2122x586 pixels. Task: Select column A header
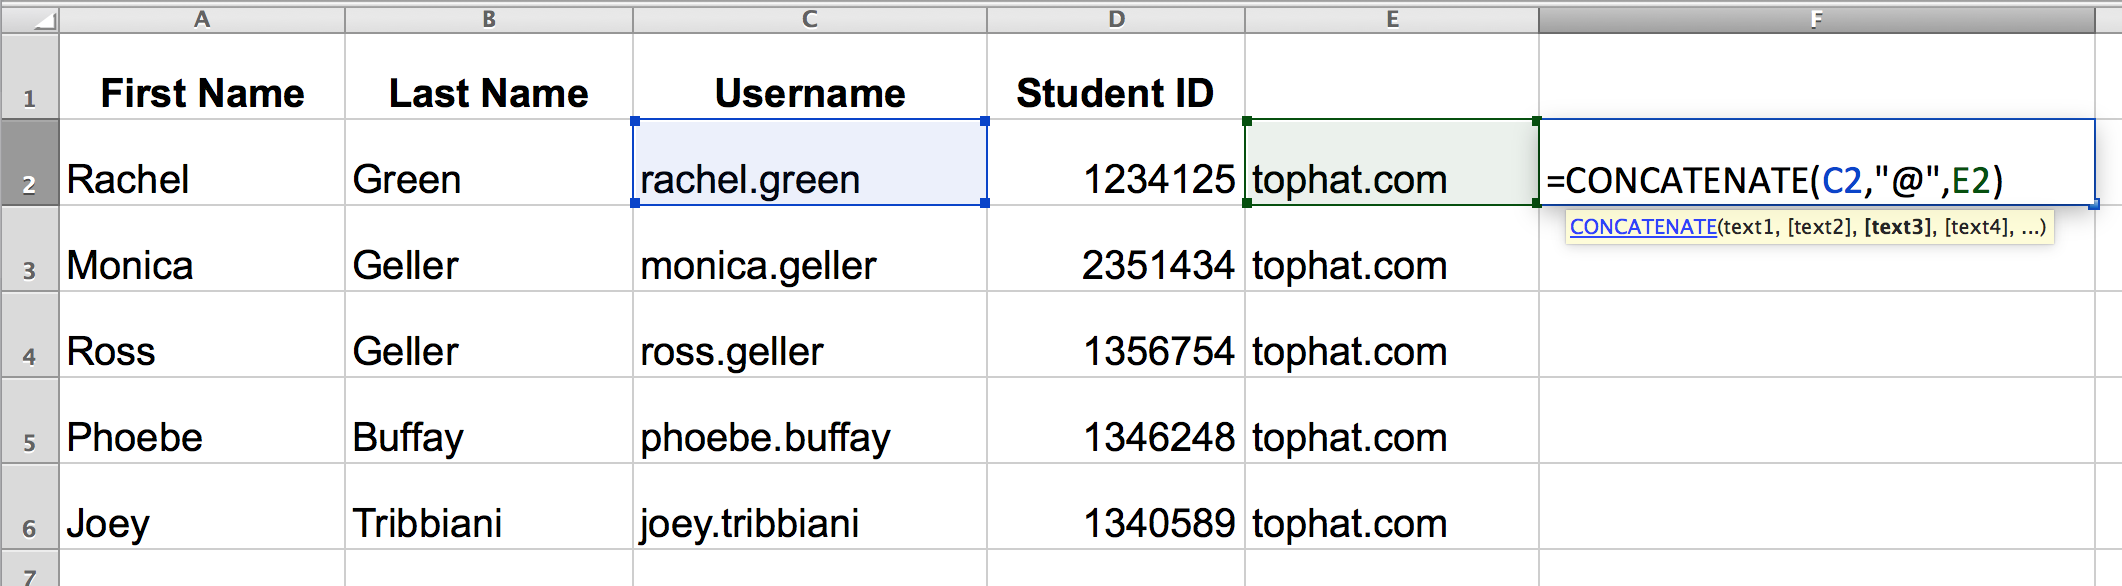202,19
